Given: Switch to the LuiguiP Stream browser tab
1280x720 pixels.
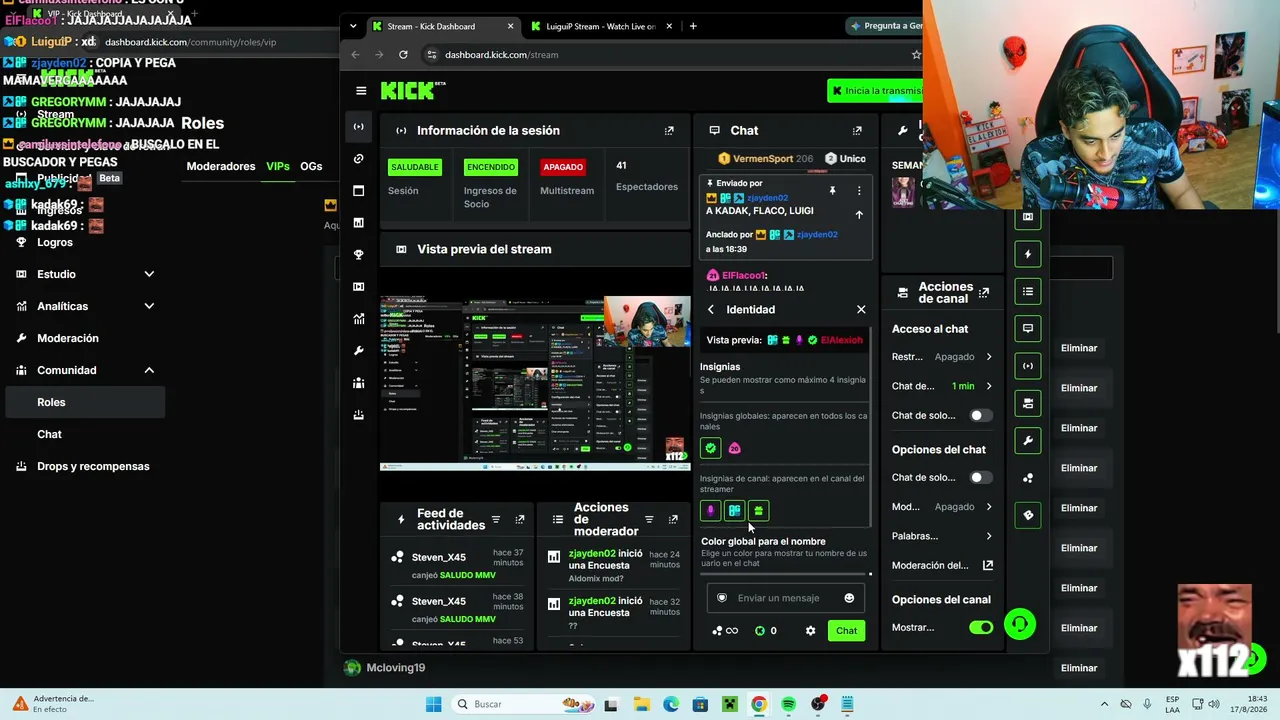Looking at the screenshot, I should pos(599,26).
